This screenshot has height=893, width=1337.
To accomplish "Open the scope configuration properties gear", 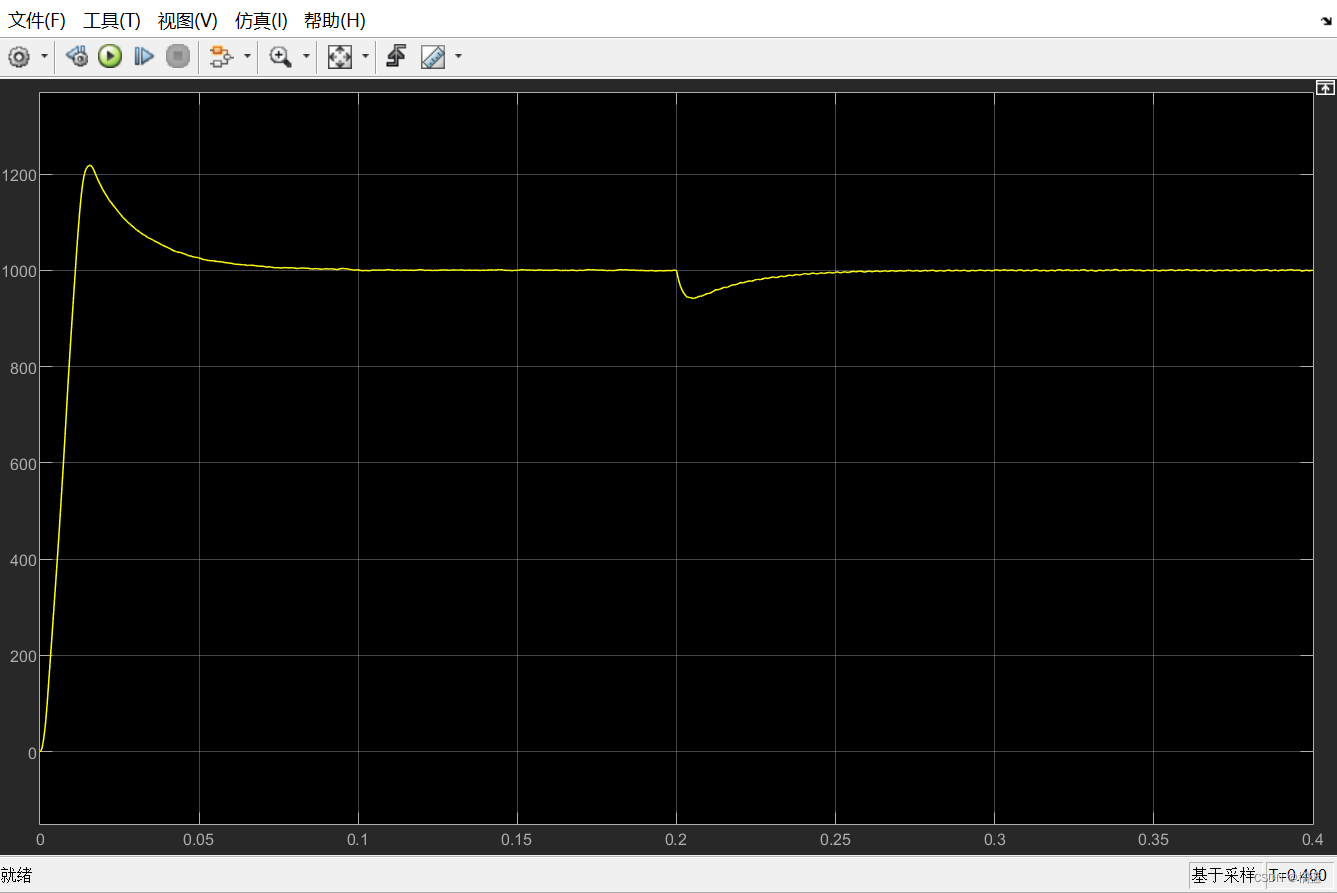I will pyautogui.click(x=18, y=57).
